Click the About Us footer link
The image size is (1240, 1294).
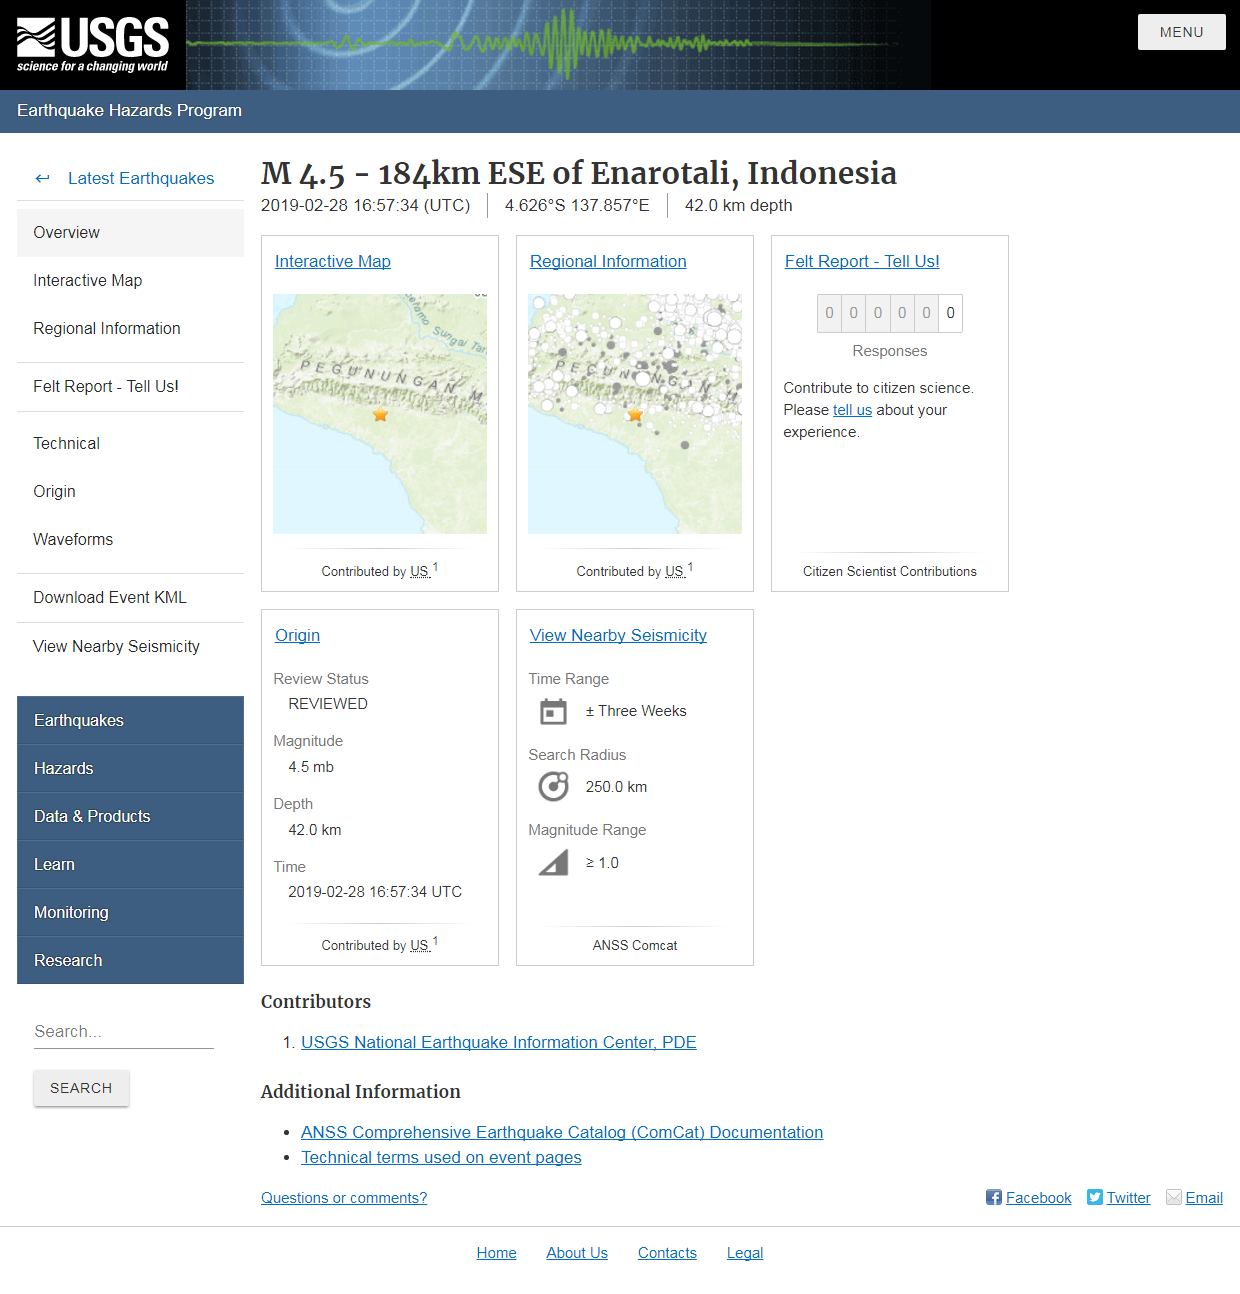577,1253
